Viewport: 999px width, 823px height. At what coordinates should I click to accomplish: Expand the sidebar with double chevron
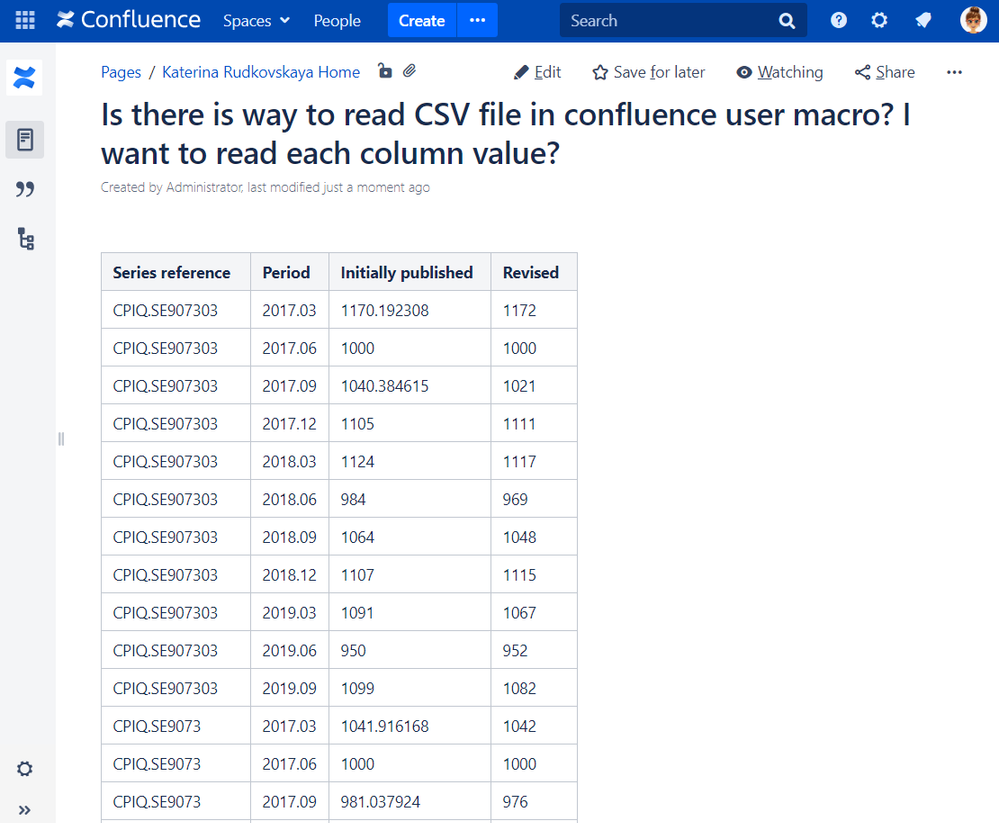point(24,810)
